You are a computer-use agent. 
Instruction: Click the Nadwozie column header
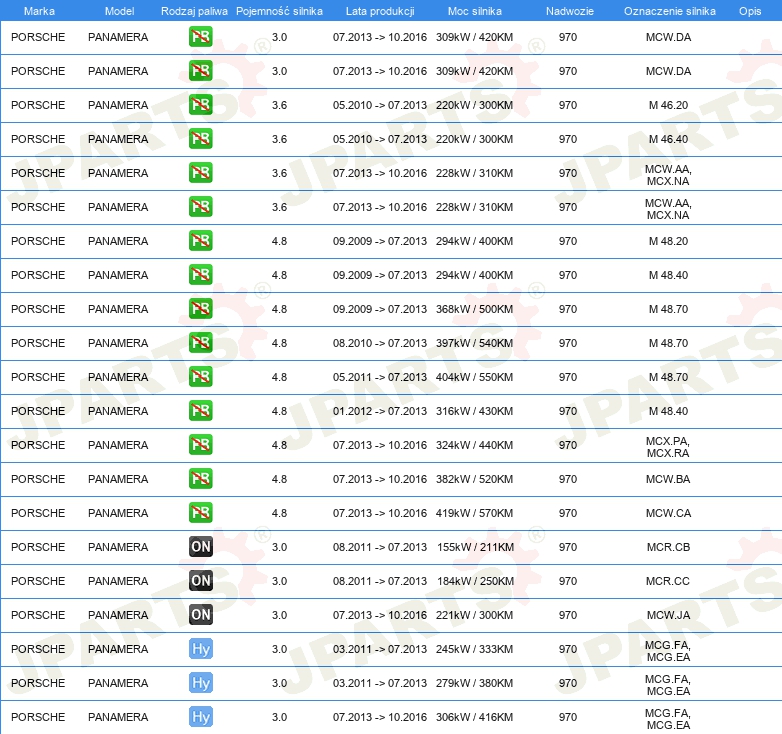pyautogui.click(x=570, y=11)
